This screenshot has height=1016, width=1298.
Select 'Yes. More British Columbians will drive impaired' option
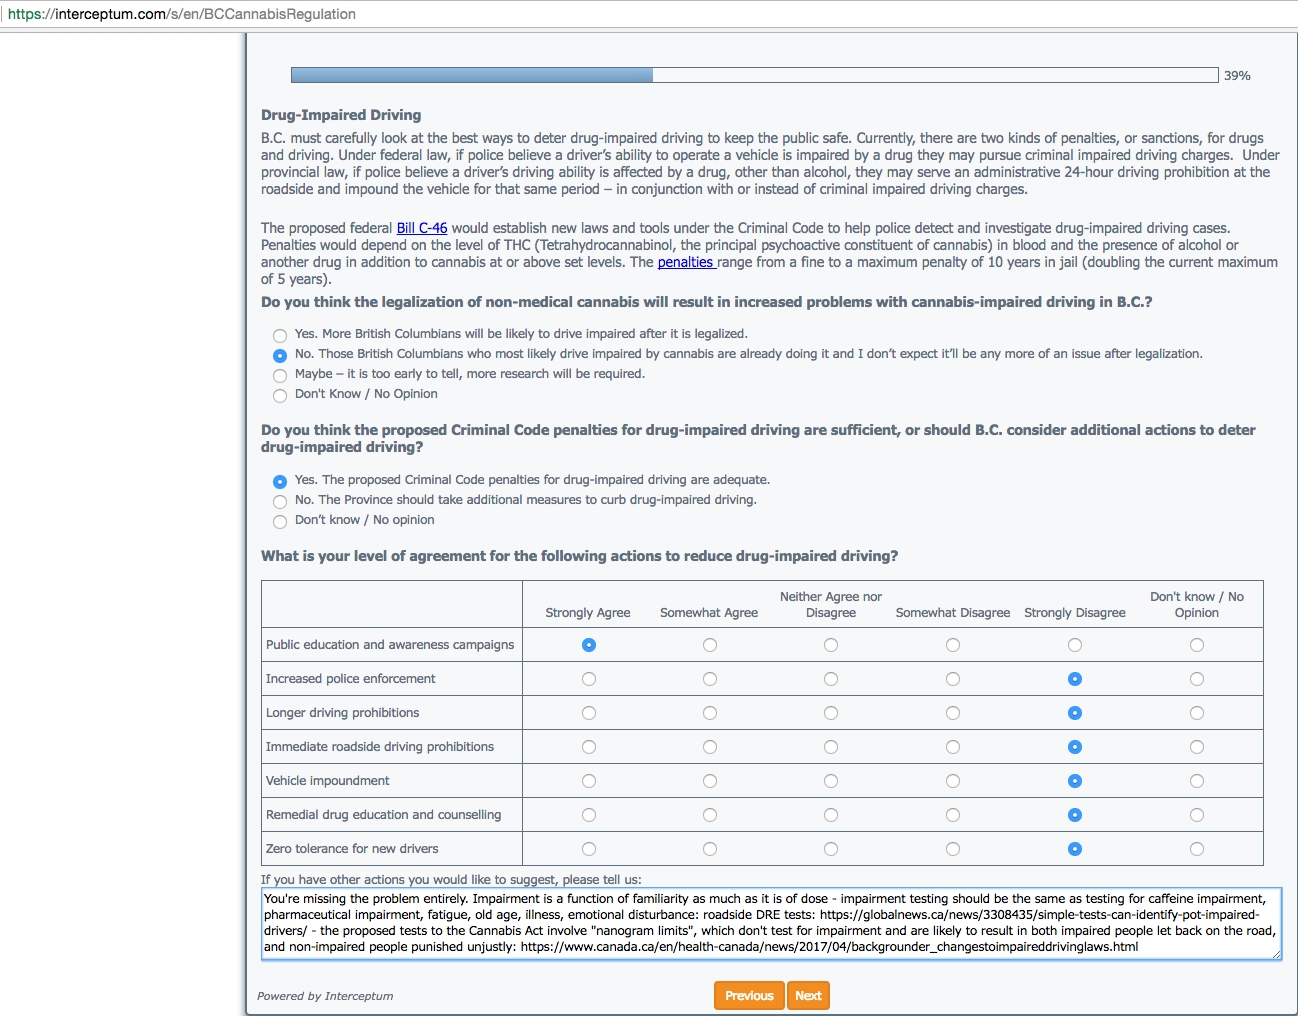point(280,335)
